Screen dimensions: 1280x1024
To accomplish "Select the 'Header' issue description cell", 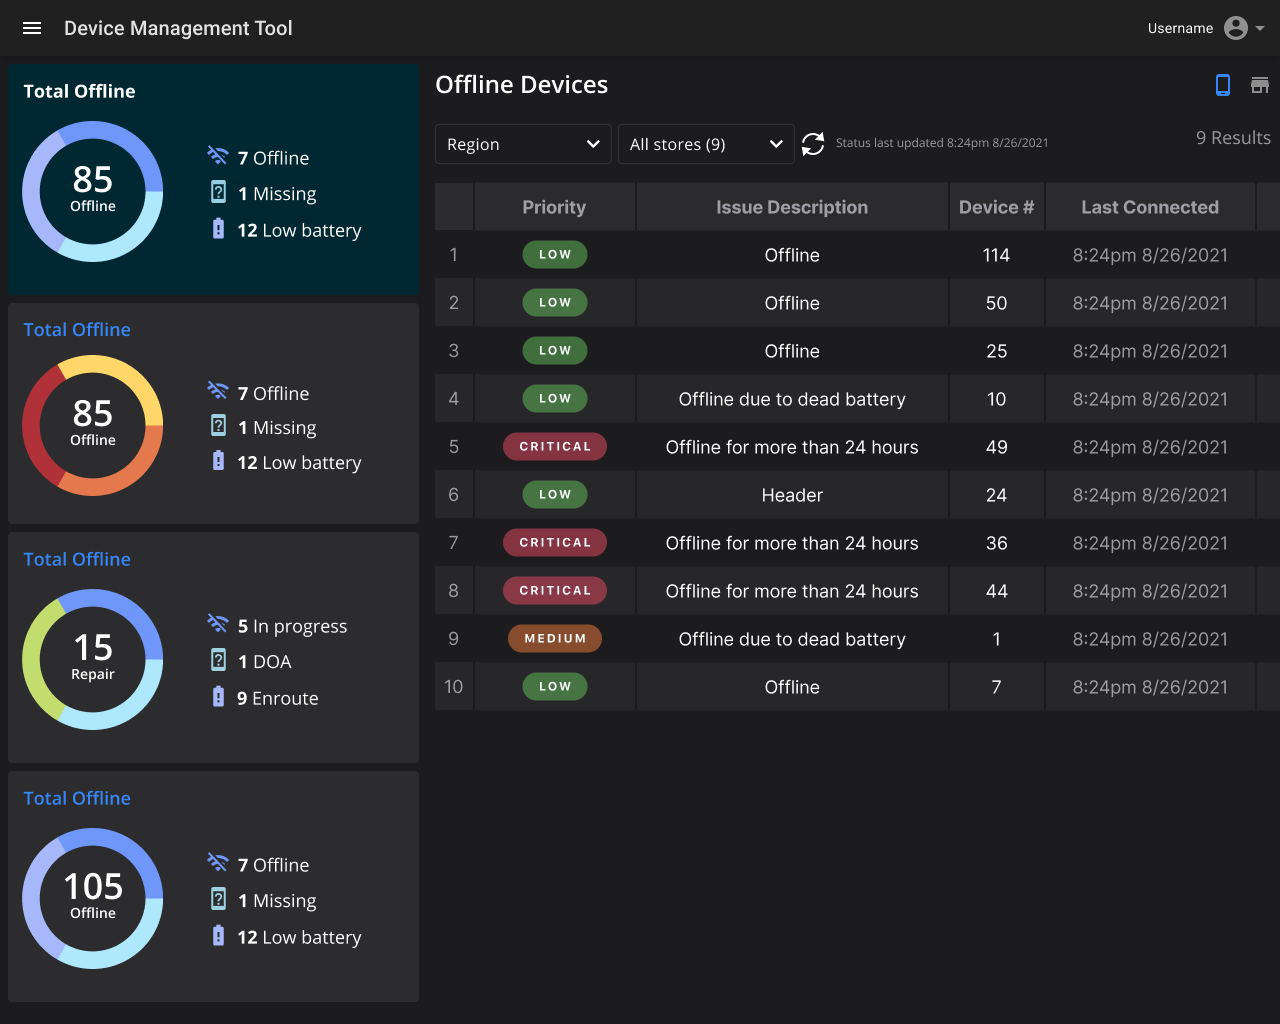I will [x=792, y=495].
